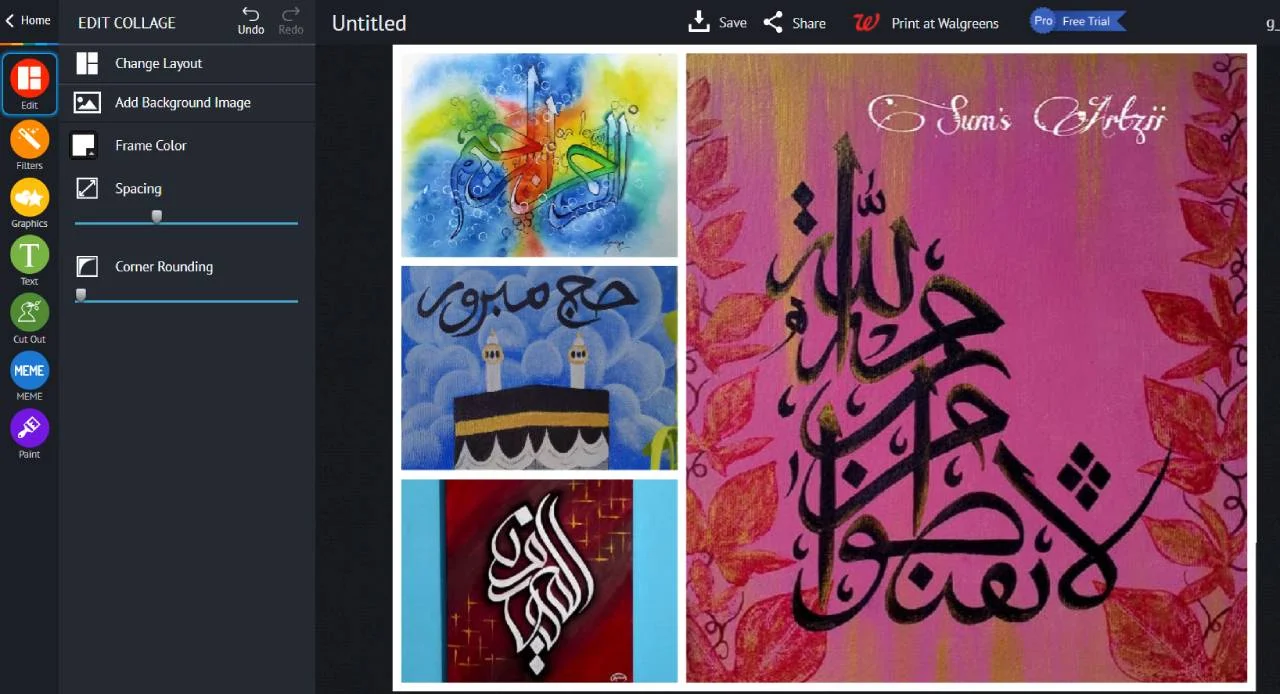The height and width of the screenshot is (694, 1280).
Task: Share the collage
Action: (x=794, y=22)
